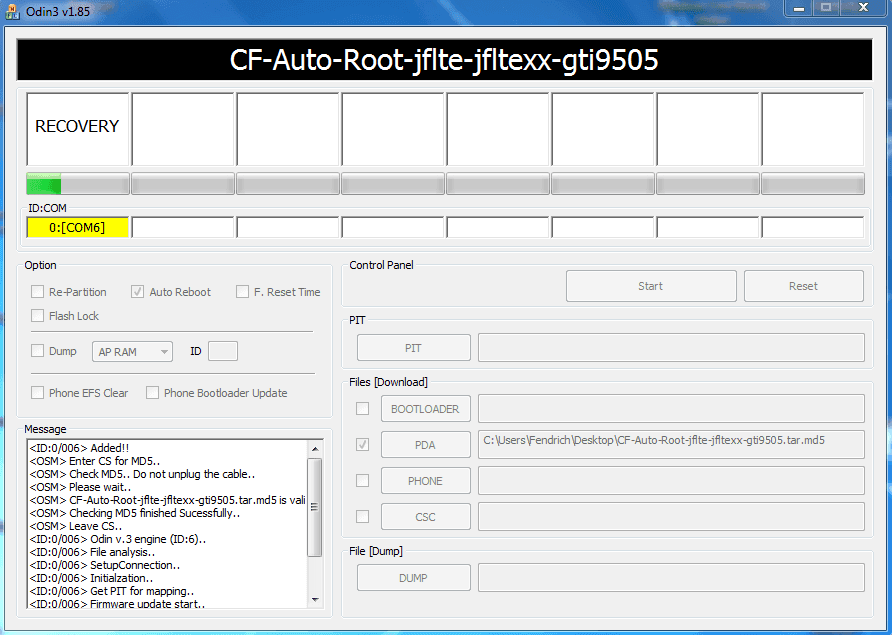Click the Message log scroll up arrow
Viewport: 892px width, 635px height.
tap(315, 449)
